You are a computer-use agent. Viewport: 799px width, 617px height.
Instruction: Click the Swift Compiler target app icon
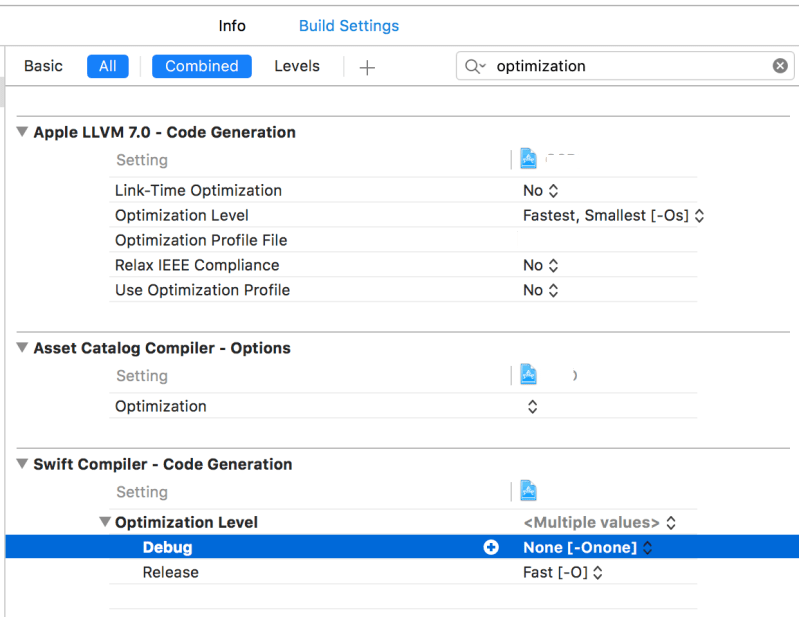(x=529, y=491)
